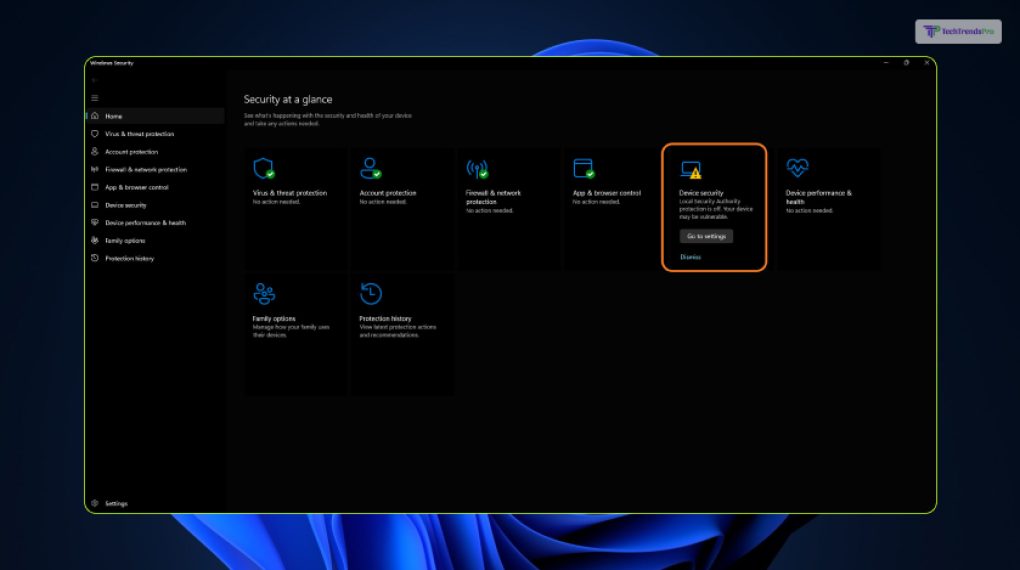This screenshot has height=570, width=1020.
Task: Click View latest protection actions text
Action: tap(397, 331)
